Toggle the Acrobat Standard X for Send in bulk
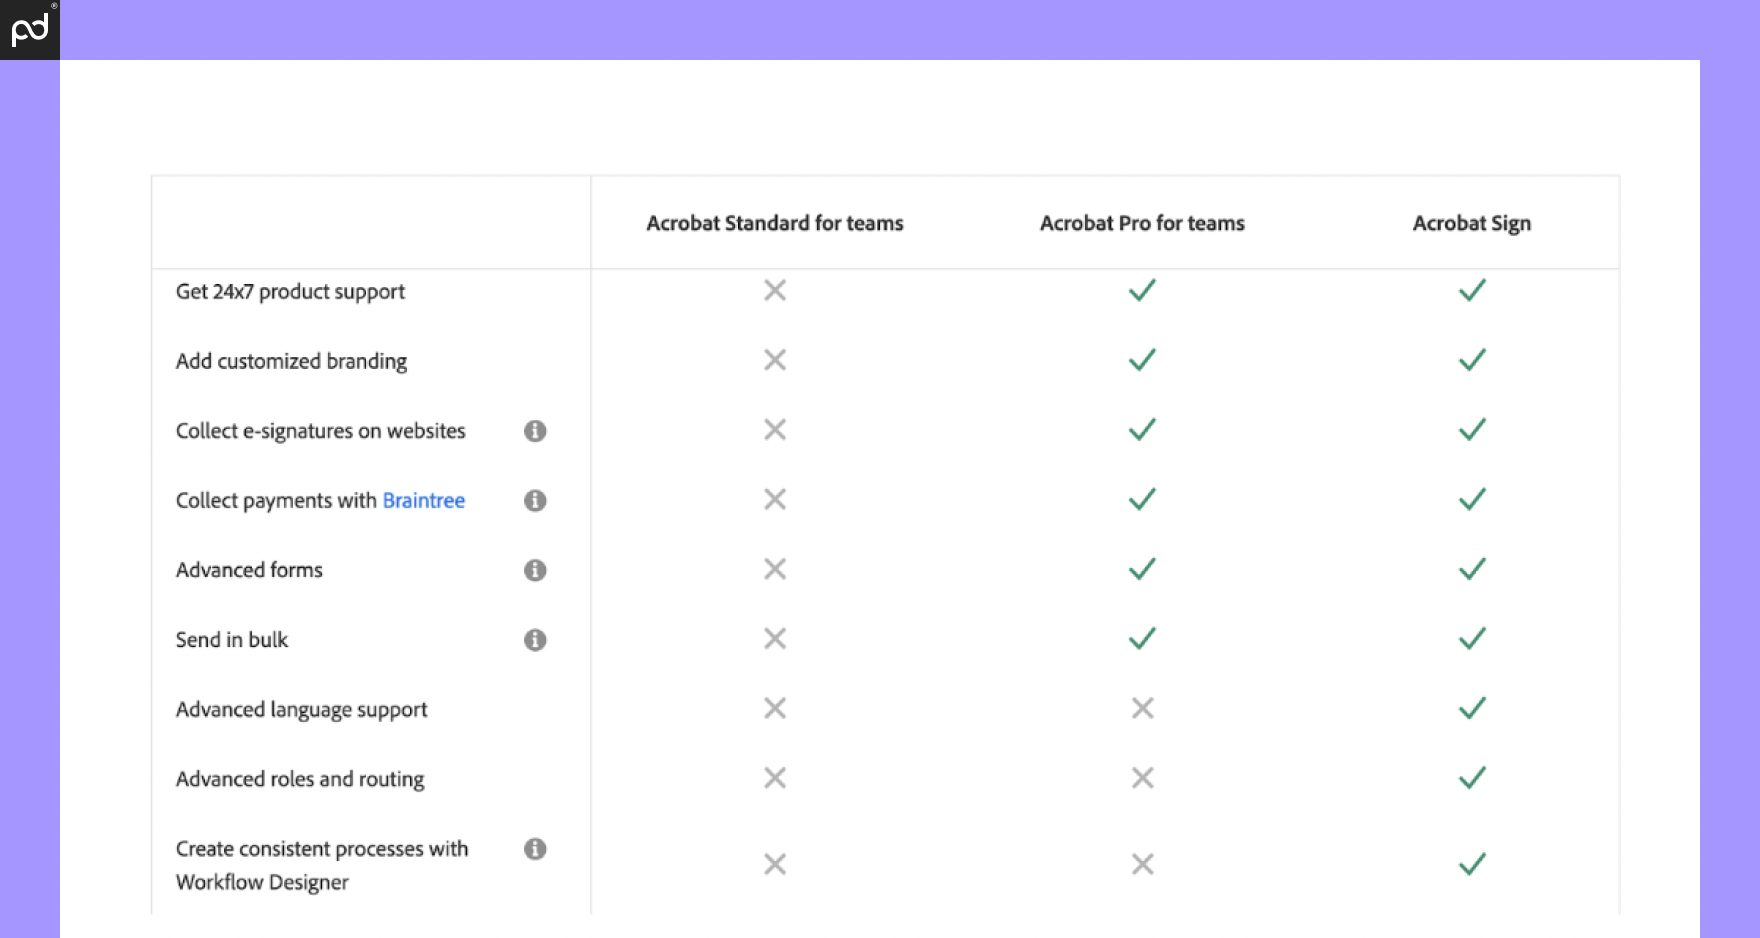The width and height of the screenshot is (1760, 938). (773, 640)
